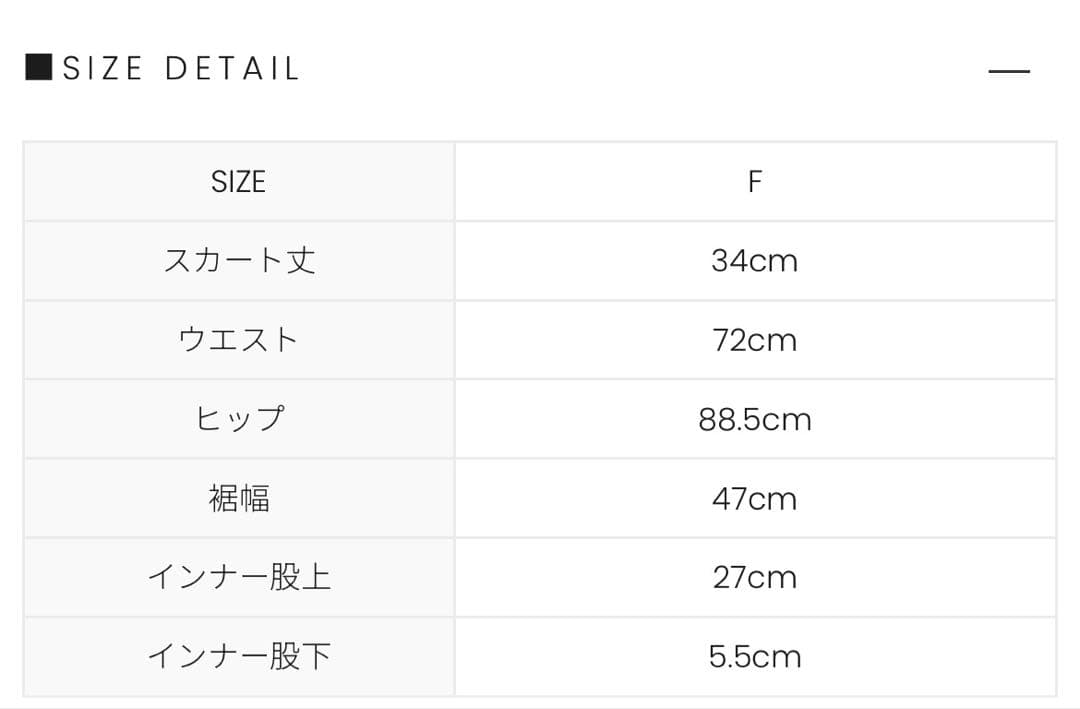Click the 34cm skirt length value
Screen dimensions: 1080x709
[x=756, y=260]
